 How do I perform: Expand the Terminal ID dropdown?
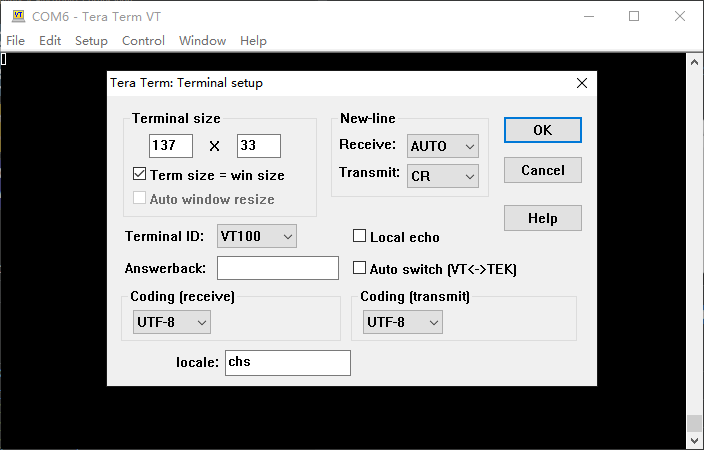click(x=256, y=237)
